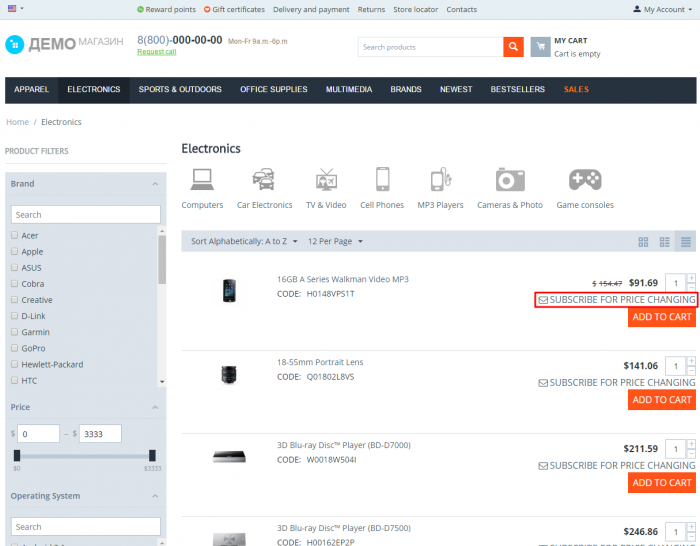The height and width of the screenshot is (546, 700).
Task: Check the Apple brand checkbox
Action: [x=14, y=251]
